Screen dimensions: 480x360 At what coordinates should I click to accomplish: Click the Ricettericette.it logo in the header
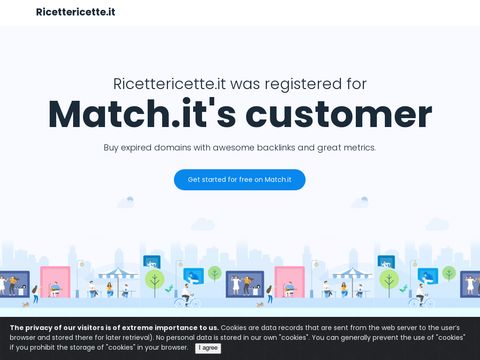tap(76, 12)
